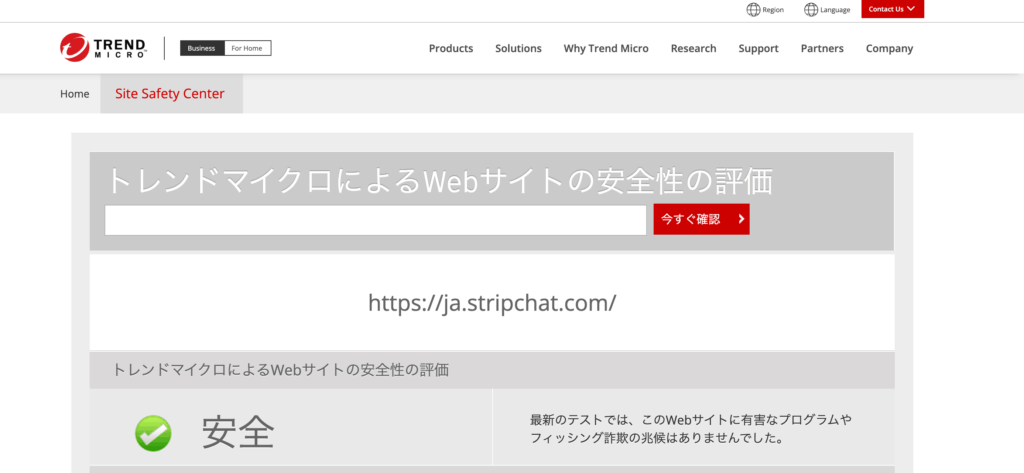Click the https://ja.stripchat.com/ URL text

pos(492,302)
